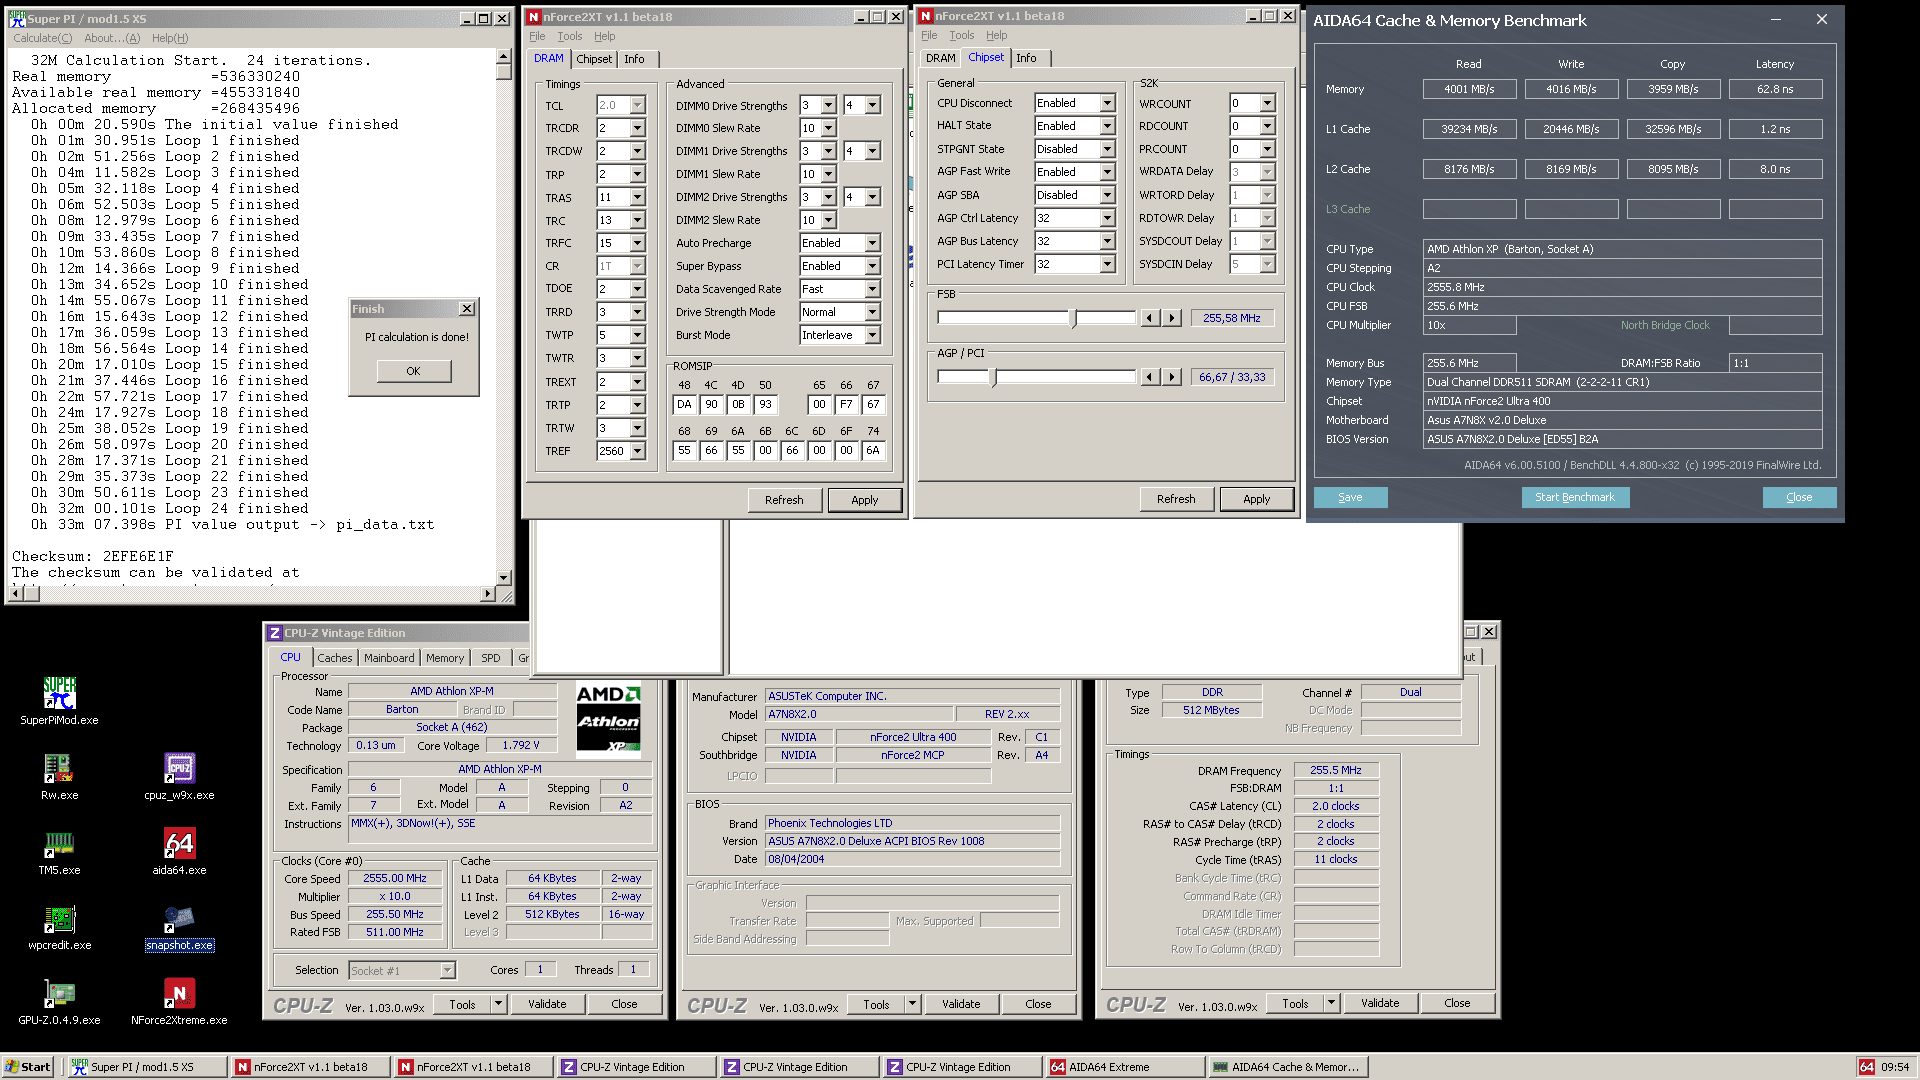Click Close button in AIDA64 benchmark
1920x1080 pixels.
click(1799, 497)
